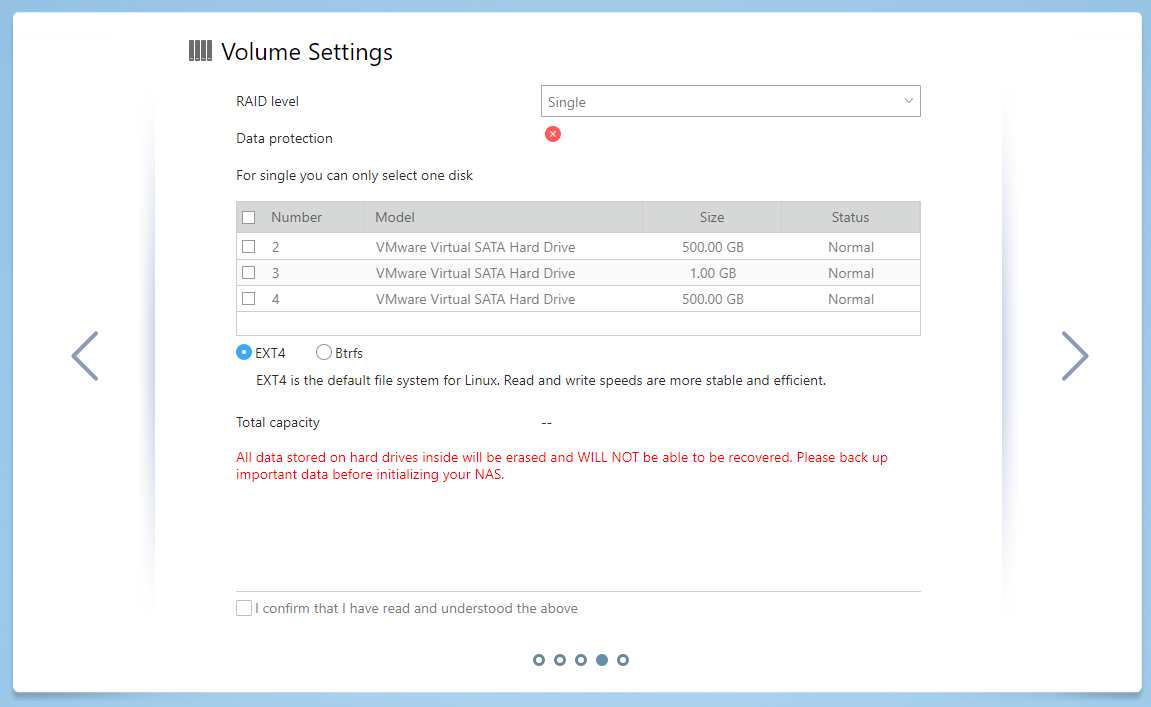Jump to the third wizard step dot
Screen dimensions: 1151x707
(581, 660)
